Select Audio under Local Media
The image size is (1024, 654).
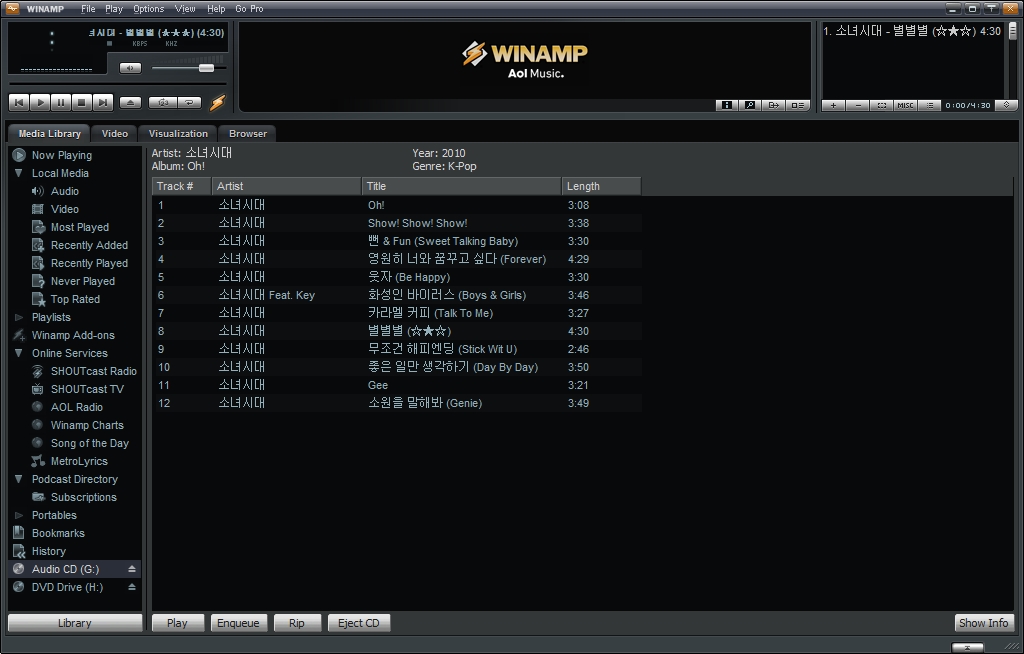(65, 191)
